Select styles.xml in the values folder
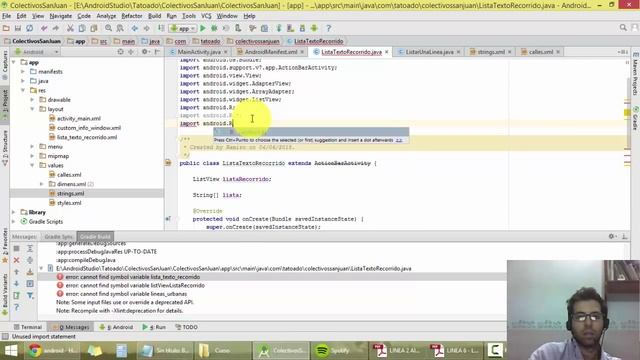This screenshot has width=640, height=360. [69, 203]
